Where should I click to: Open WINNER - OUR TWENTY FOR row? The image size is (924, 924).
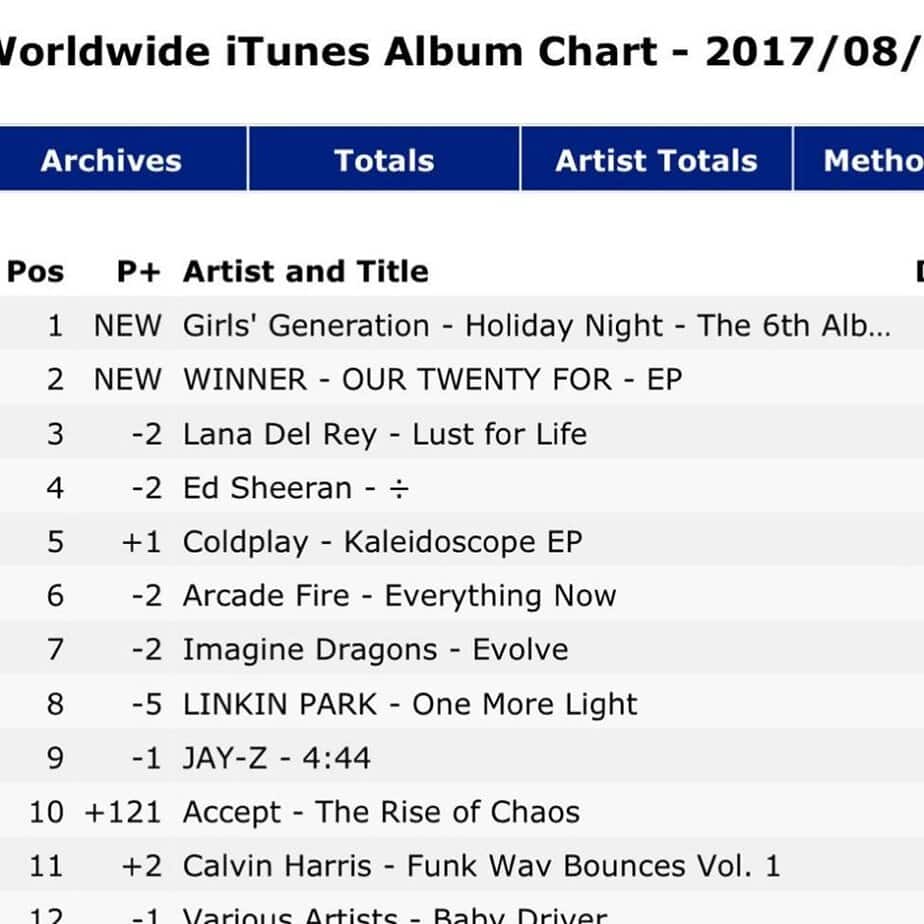coord(432,380)
